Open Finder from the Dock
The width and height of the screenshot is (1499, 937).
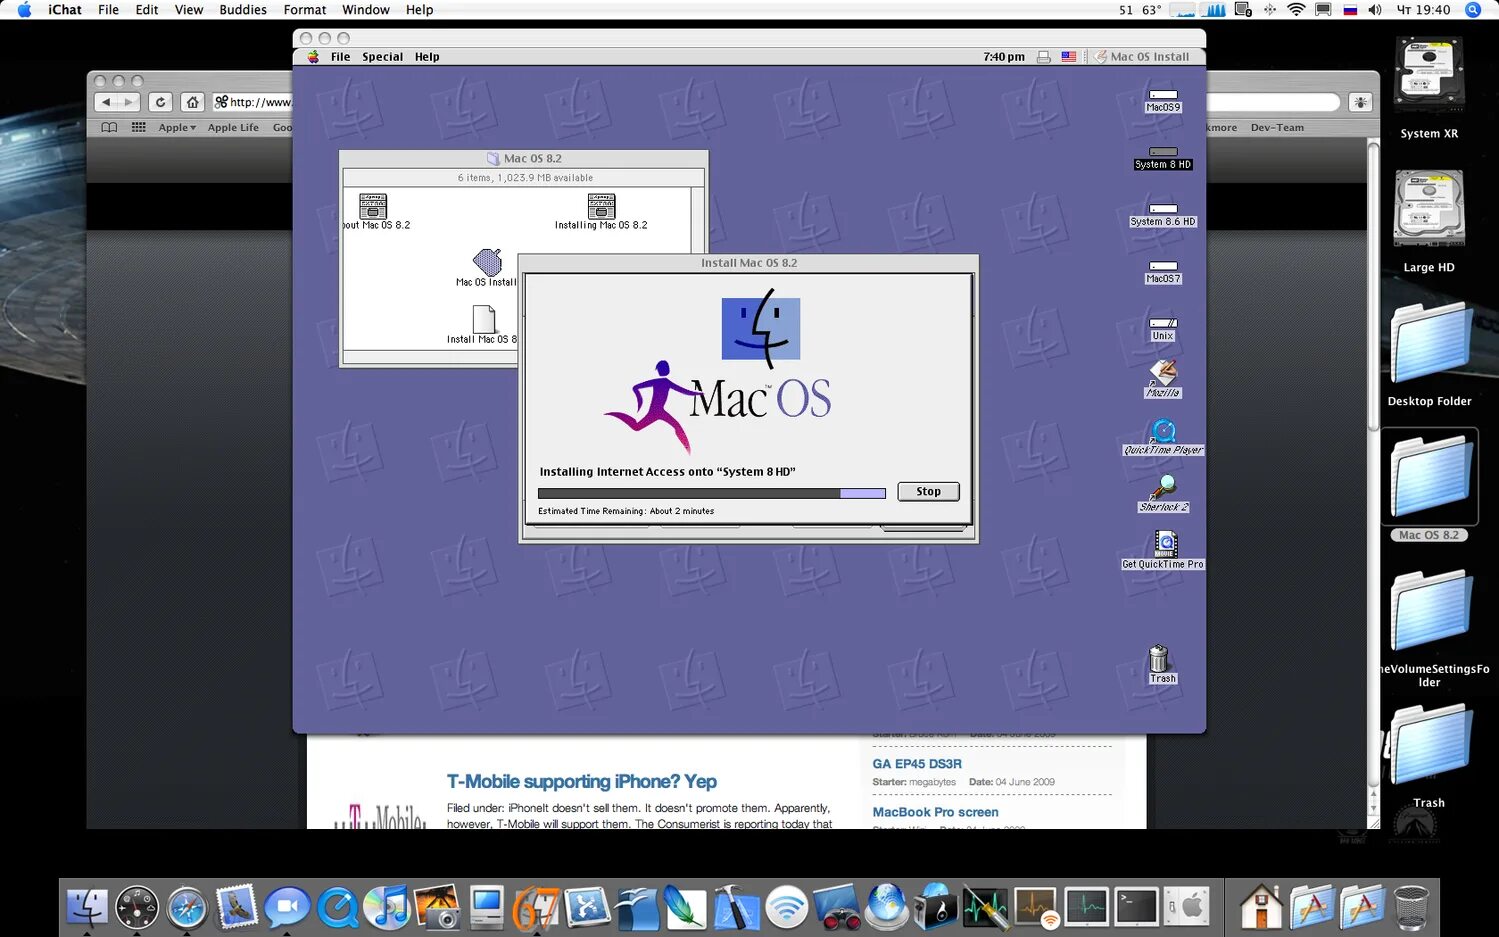88,908
